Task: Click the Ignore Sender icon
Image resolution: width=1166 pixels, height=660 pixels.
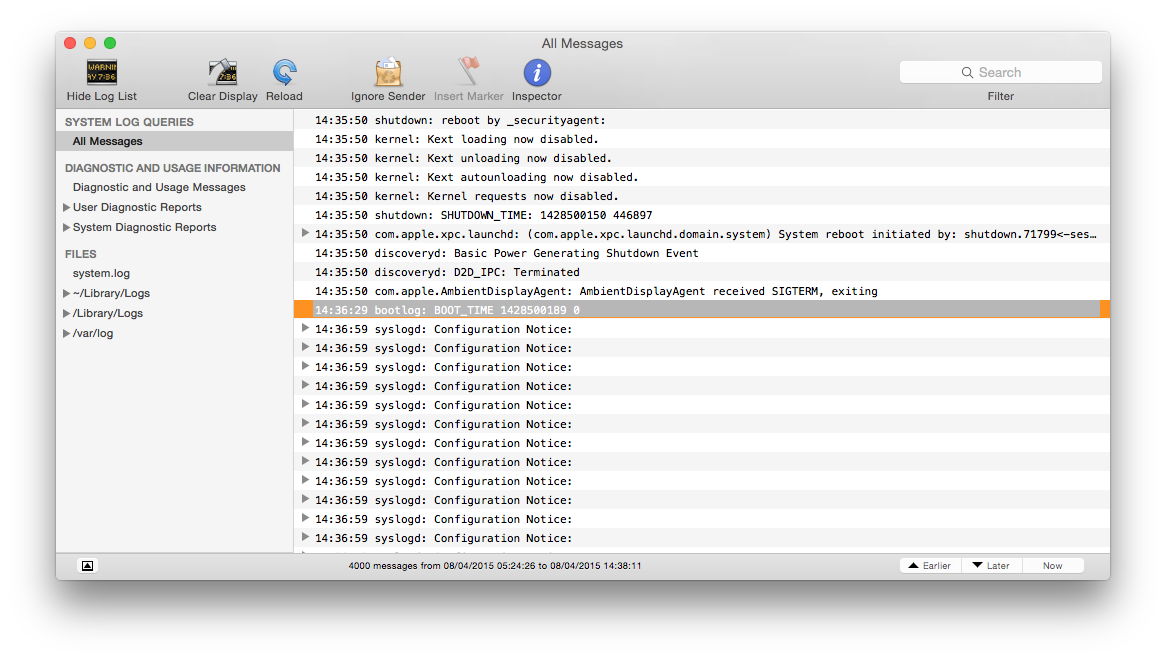Action: (388, 73)
